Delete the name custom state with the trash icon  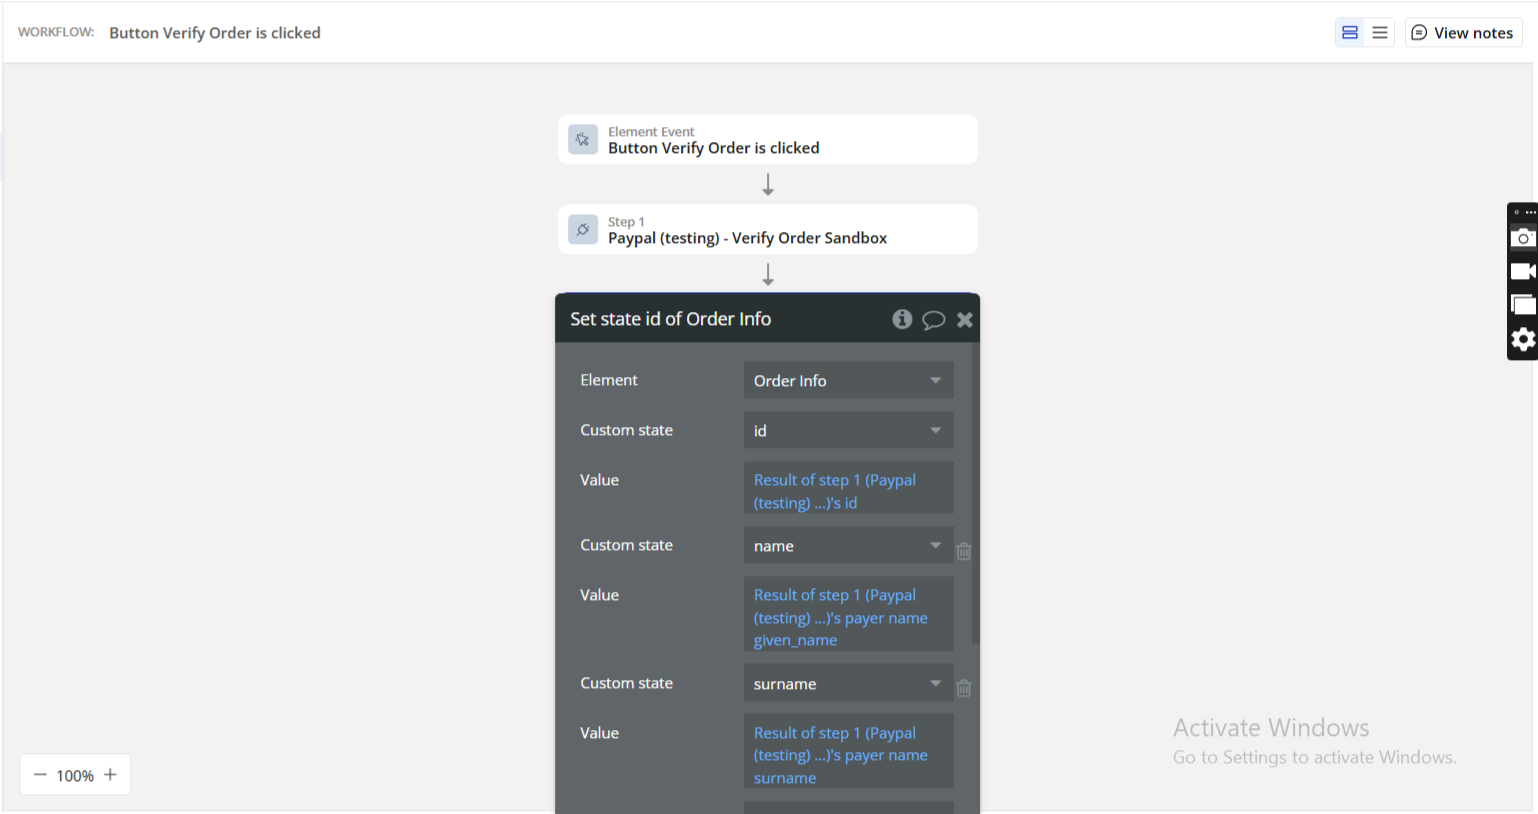[964, 551]
